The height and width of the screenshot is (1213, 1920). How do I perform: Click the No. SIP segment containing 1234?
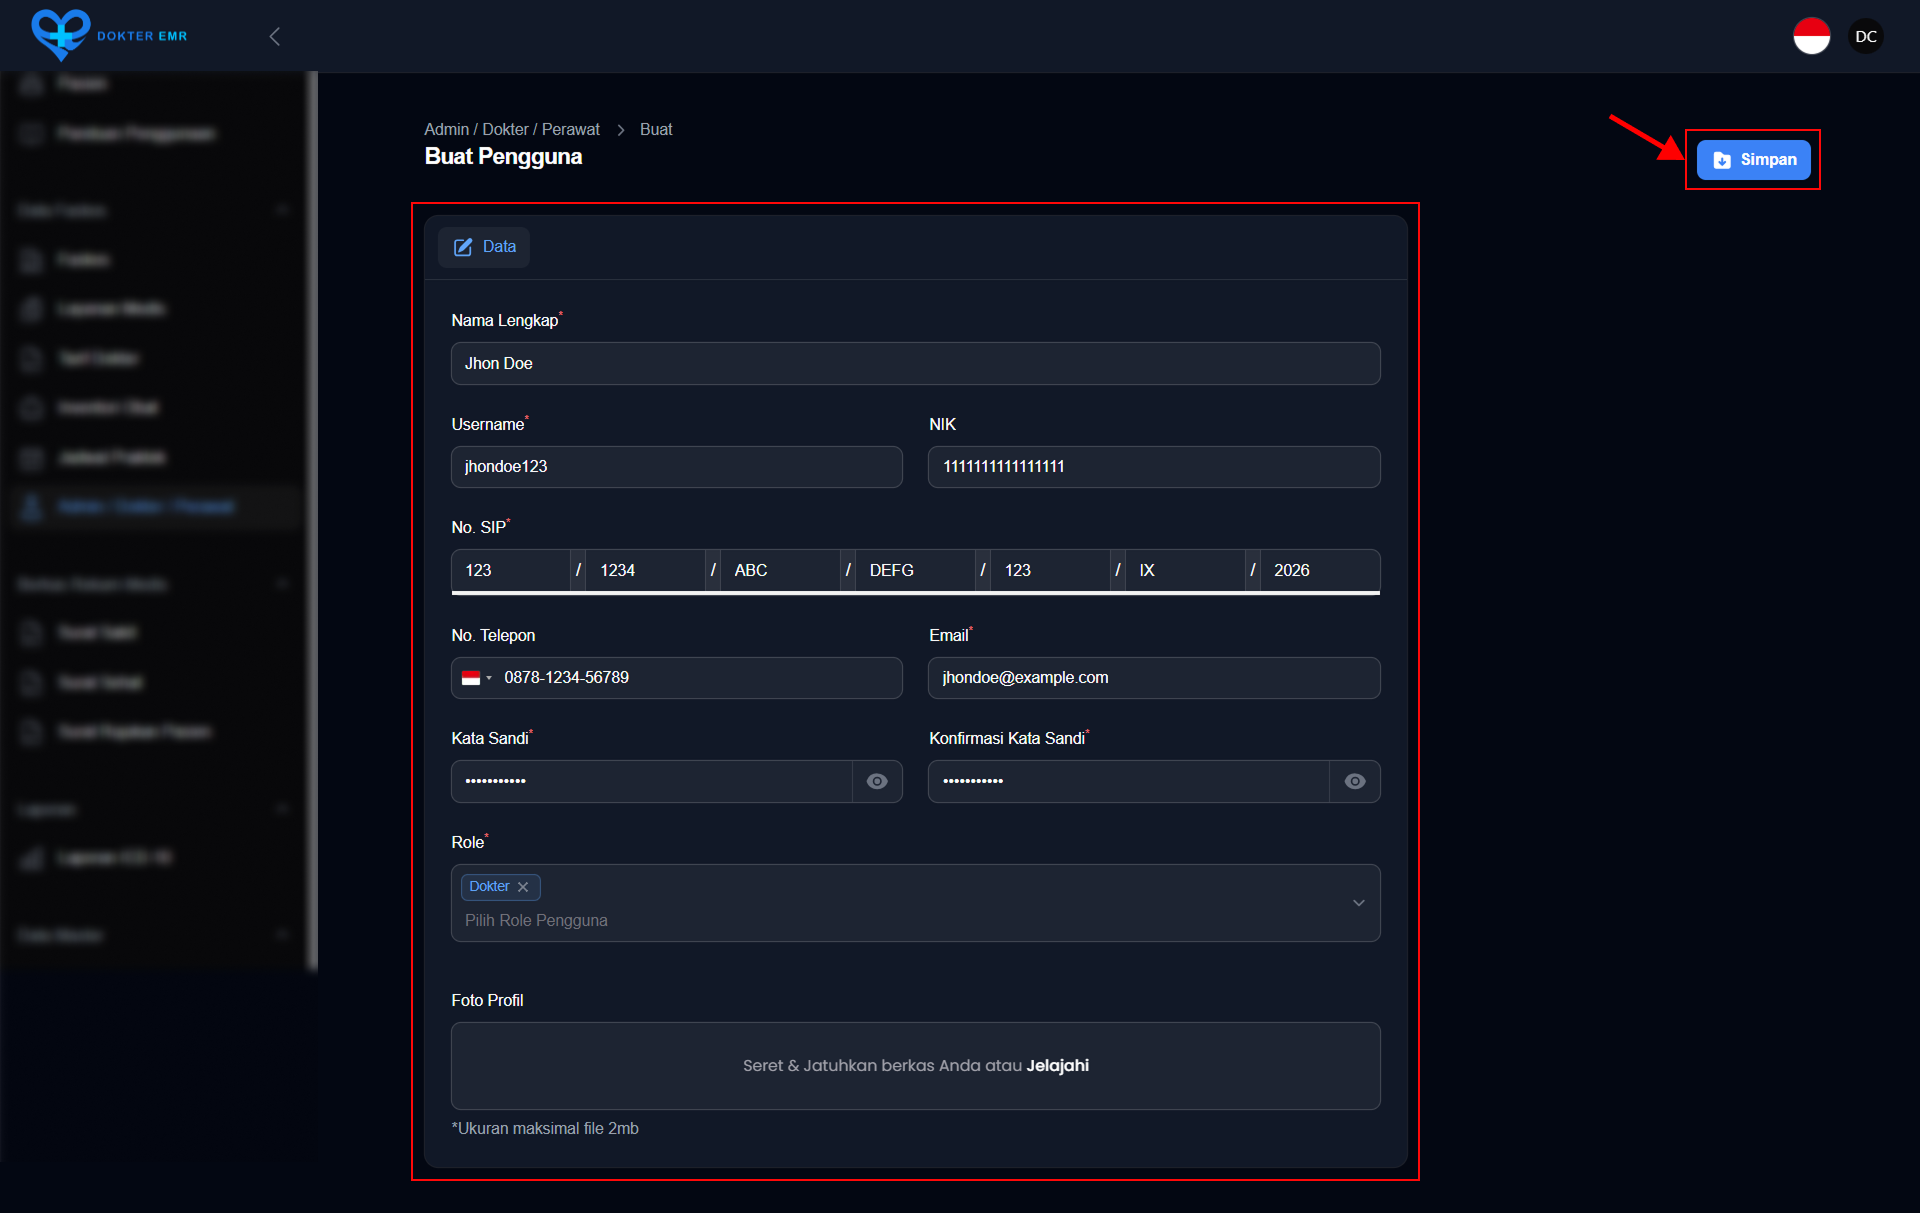[x=645, y=570]
